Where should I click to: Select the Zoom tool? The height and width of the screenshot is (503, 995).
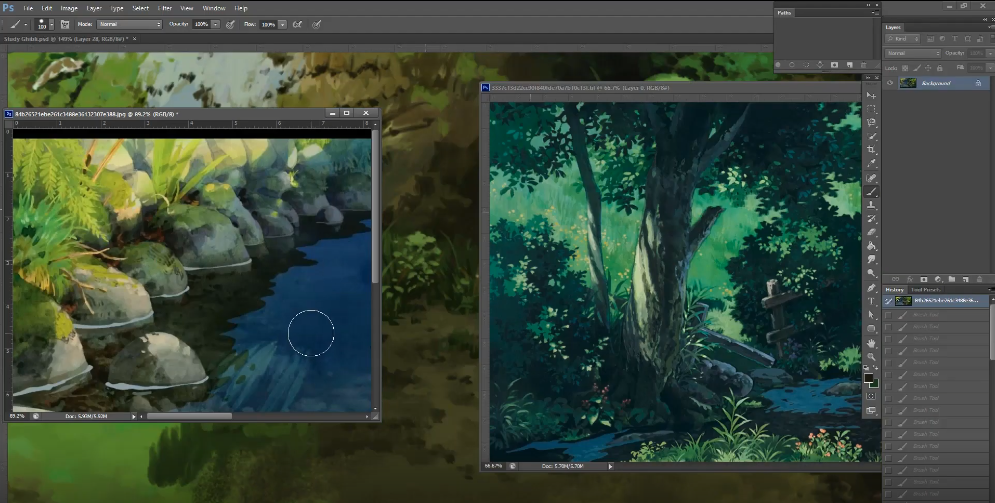click(872, 356)
